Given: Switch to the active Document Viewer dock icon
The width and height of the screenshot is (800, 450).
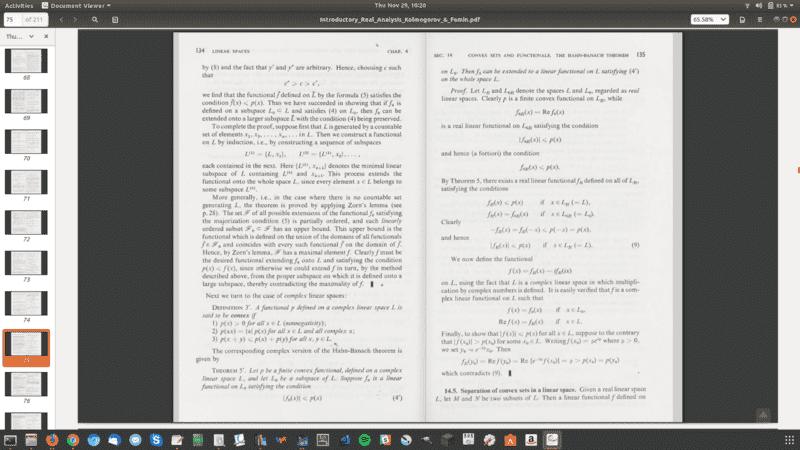Looking at the screenshot, I should click(552, 440).
